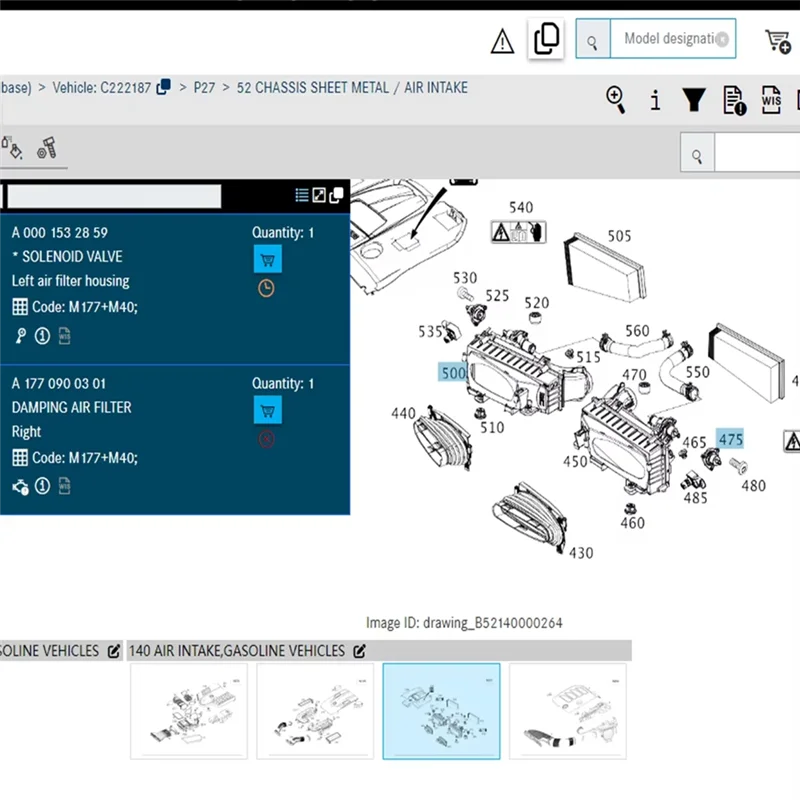Toggle the list view icon above the parts panel
Screen dimensions: 800x800
coord(302,196)
